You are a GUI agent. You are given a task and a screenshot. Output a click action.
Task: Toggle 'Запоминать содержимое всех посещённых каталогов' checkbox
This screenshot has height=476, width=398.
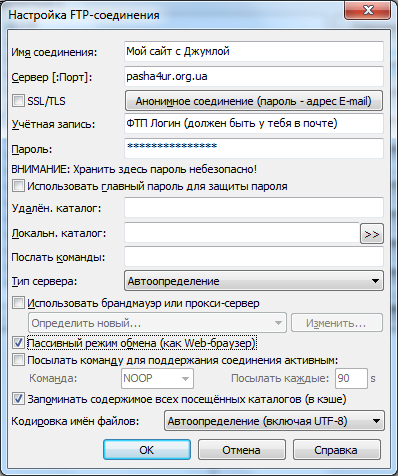click(18, 399)
